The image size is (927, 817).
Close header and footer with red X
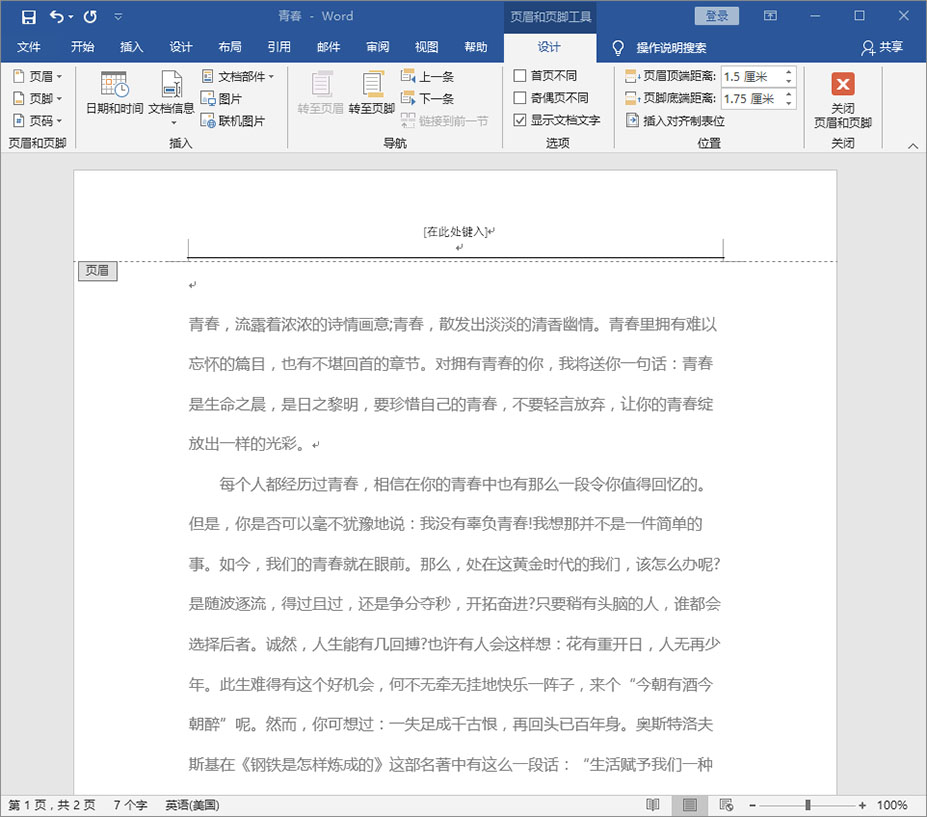843,84
